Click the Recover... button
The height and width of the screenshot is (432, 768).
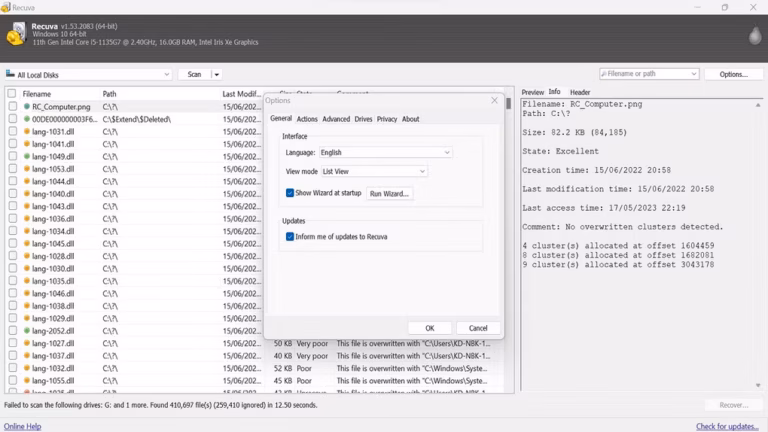[734, 405]
